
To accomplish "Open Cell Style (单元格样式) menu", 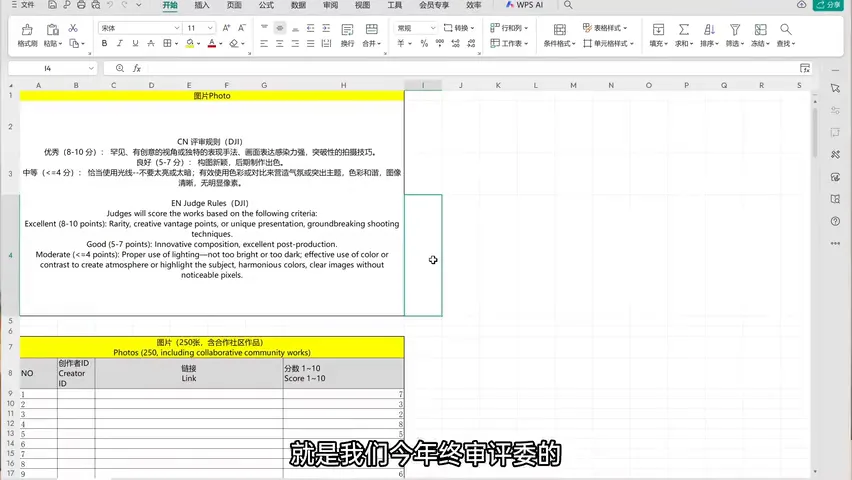I will point(609,43).
